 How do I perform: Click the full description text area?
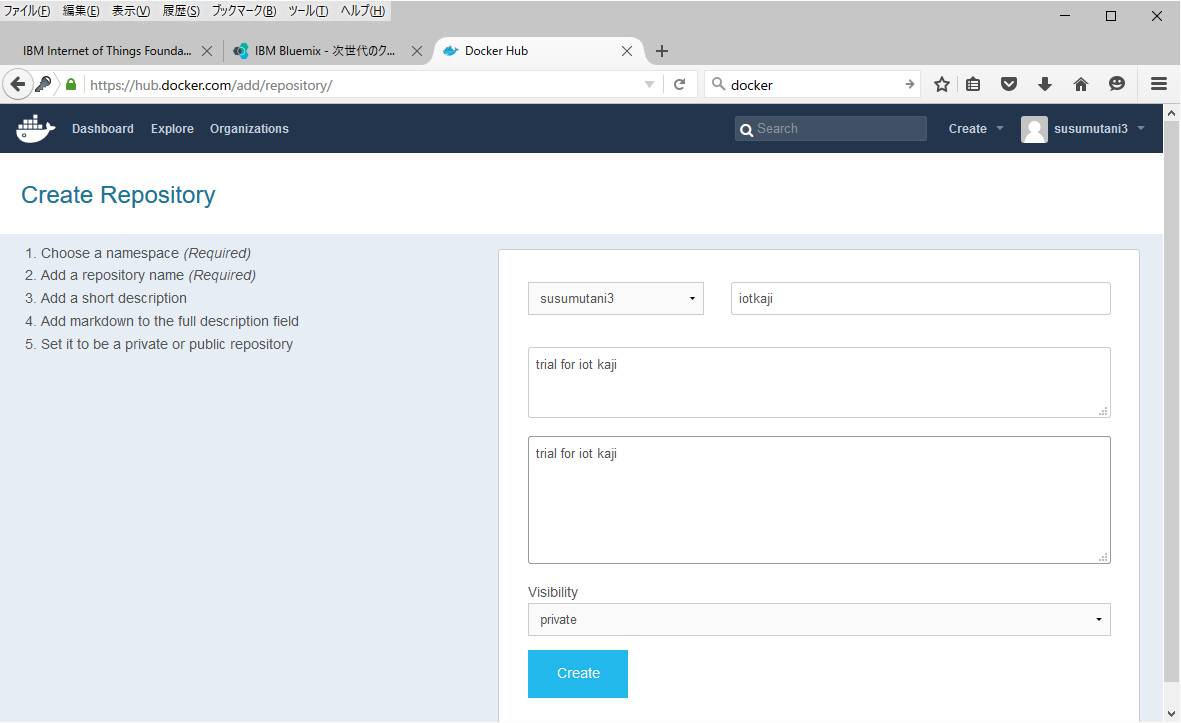(819, 500)
